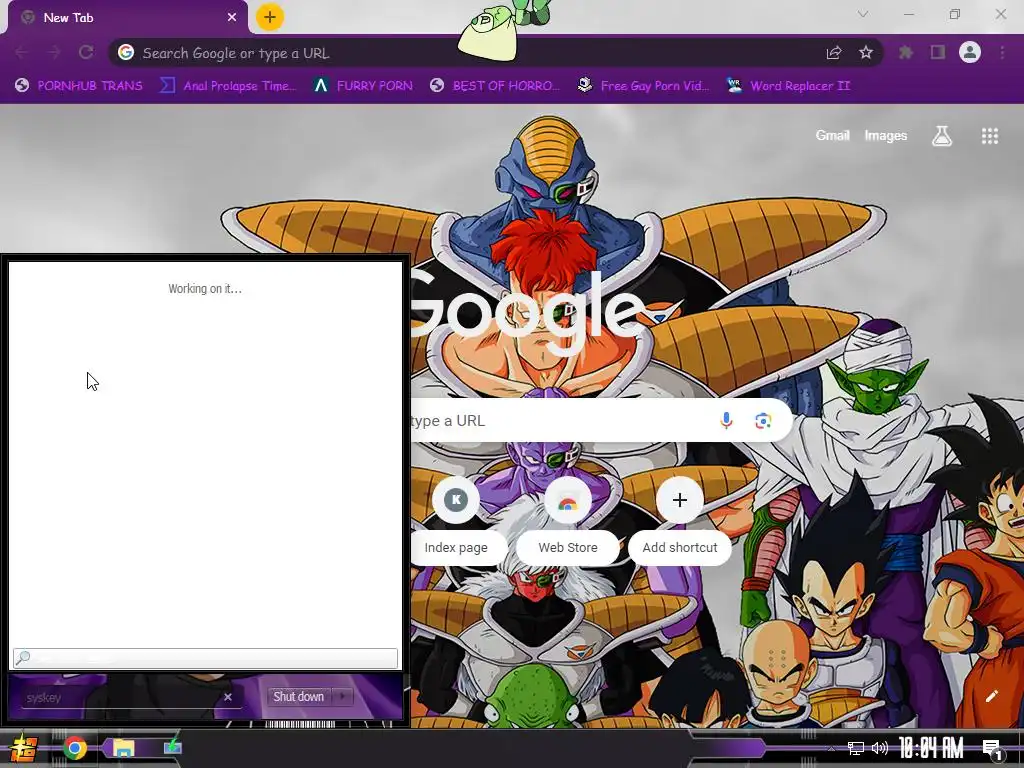Image resolution: width=1024 pixels, height=768 pixels.
Task: Open the Gmail link
Action: coord(832,136)
